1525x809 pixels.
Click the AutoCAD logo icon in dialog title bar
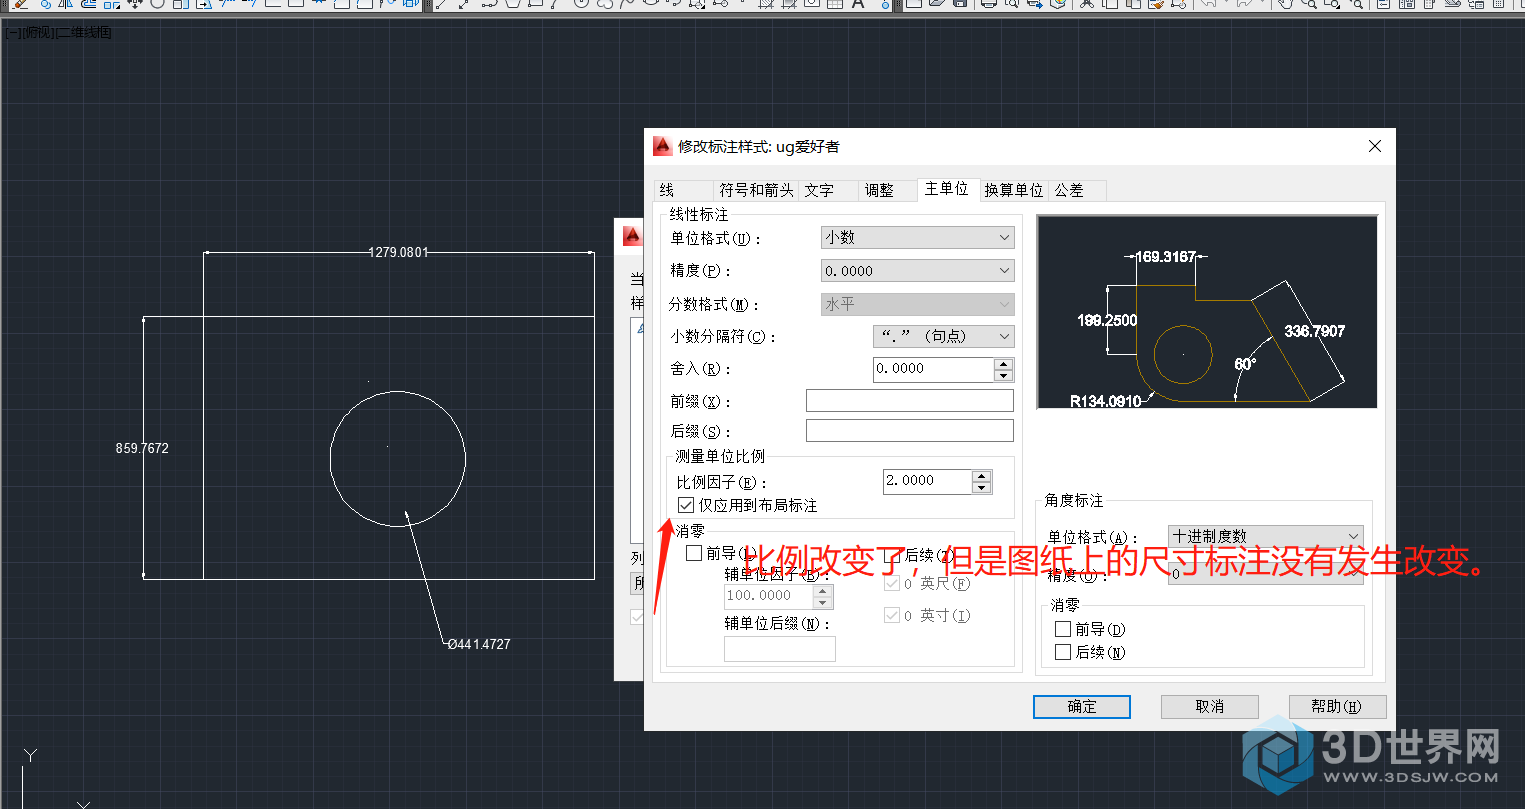(x=663, y=146)
